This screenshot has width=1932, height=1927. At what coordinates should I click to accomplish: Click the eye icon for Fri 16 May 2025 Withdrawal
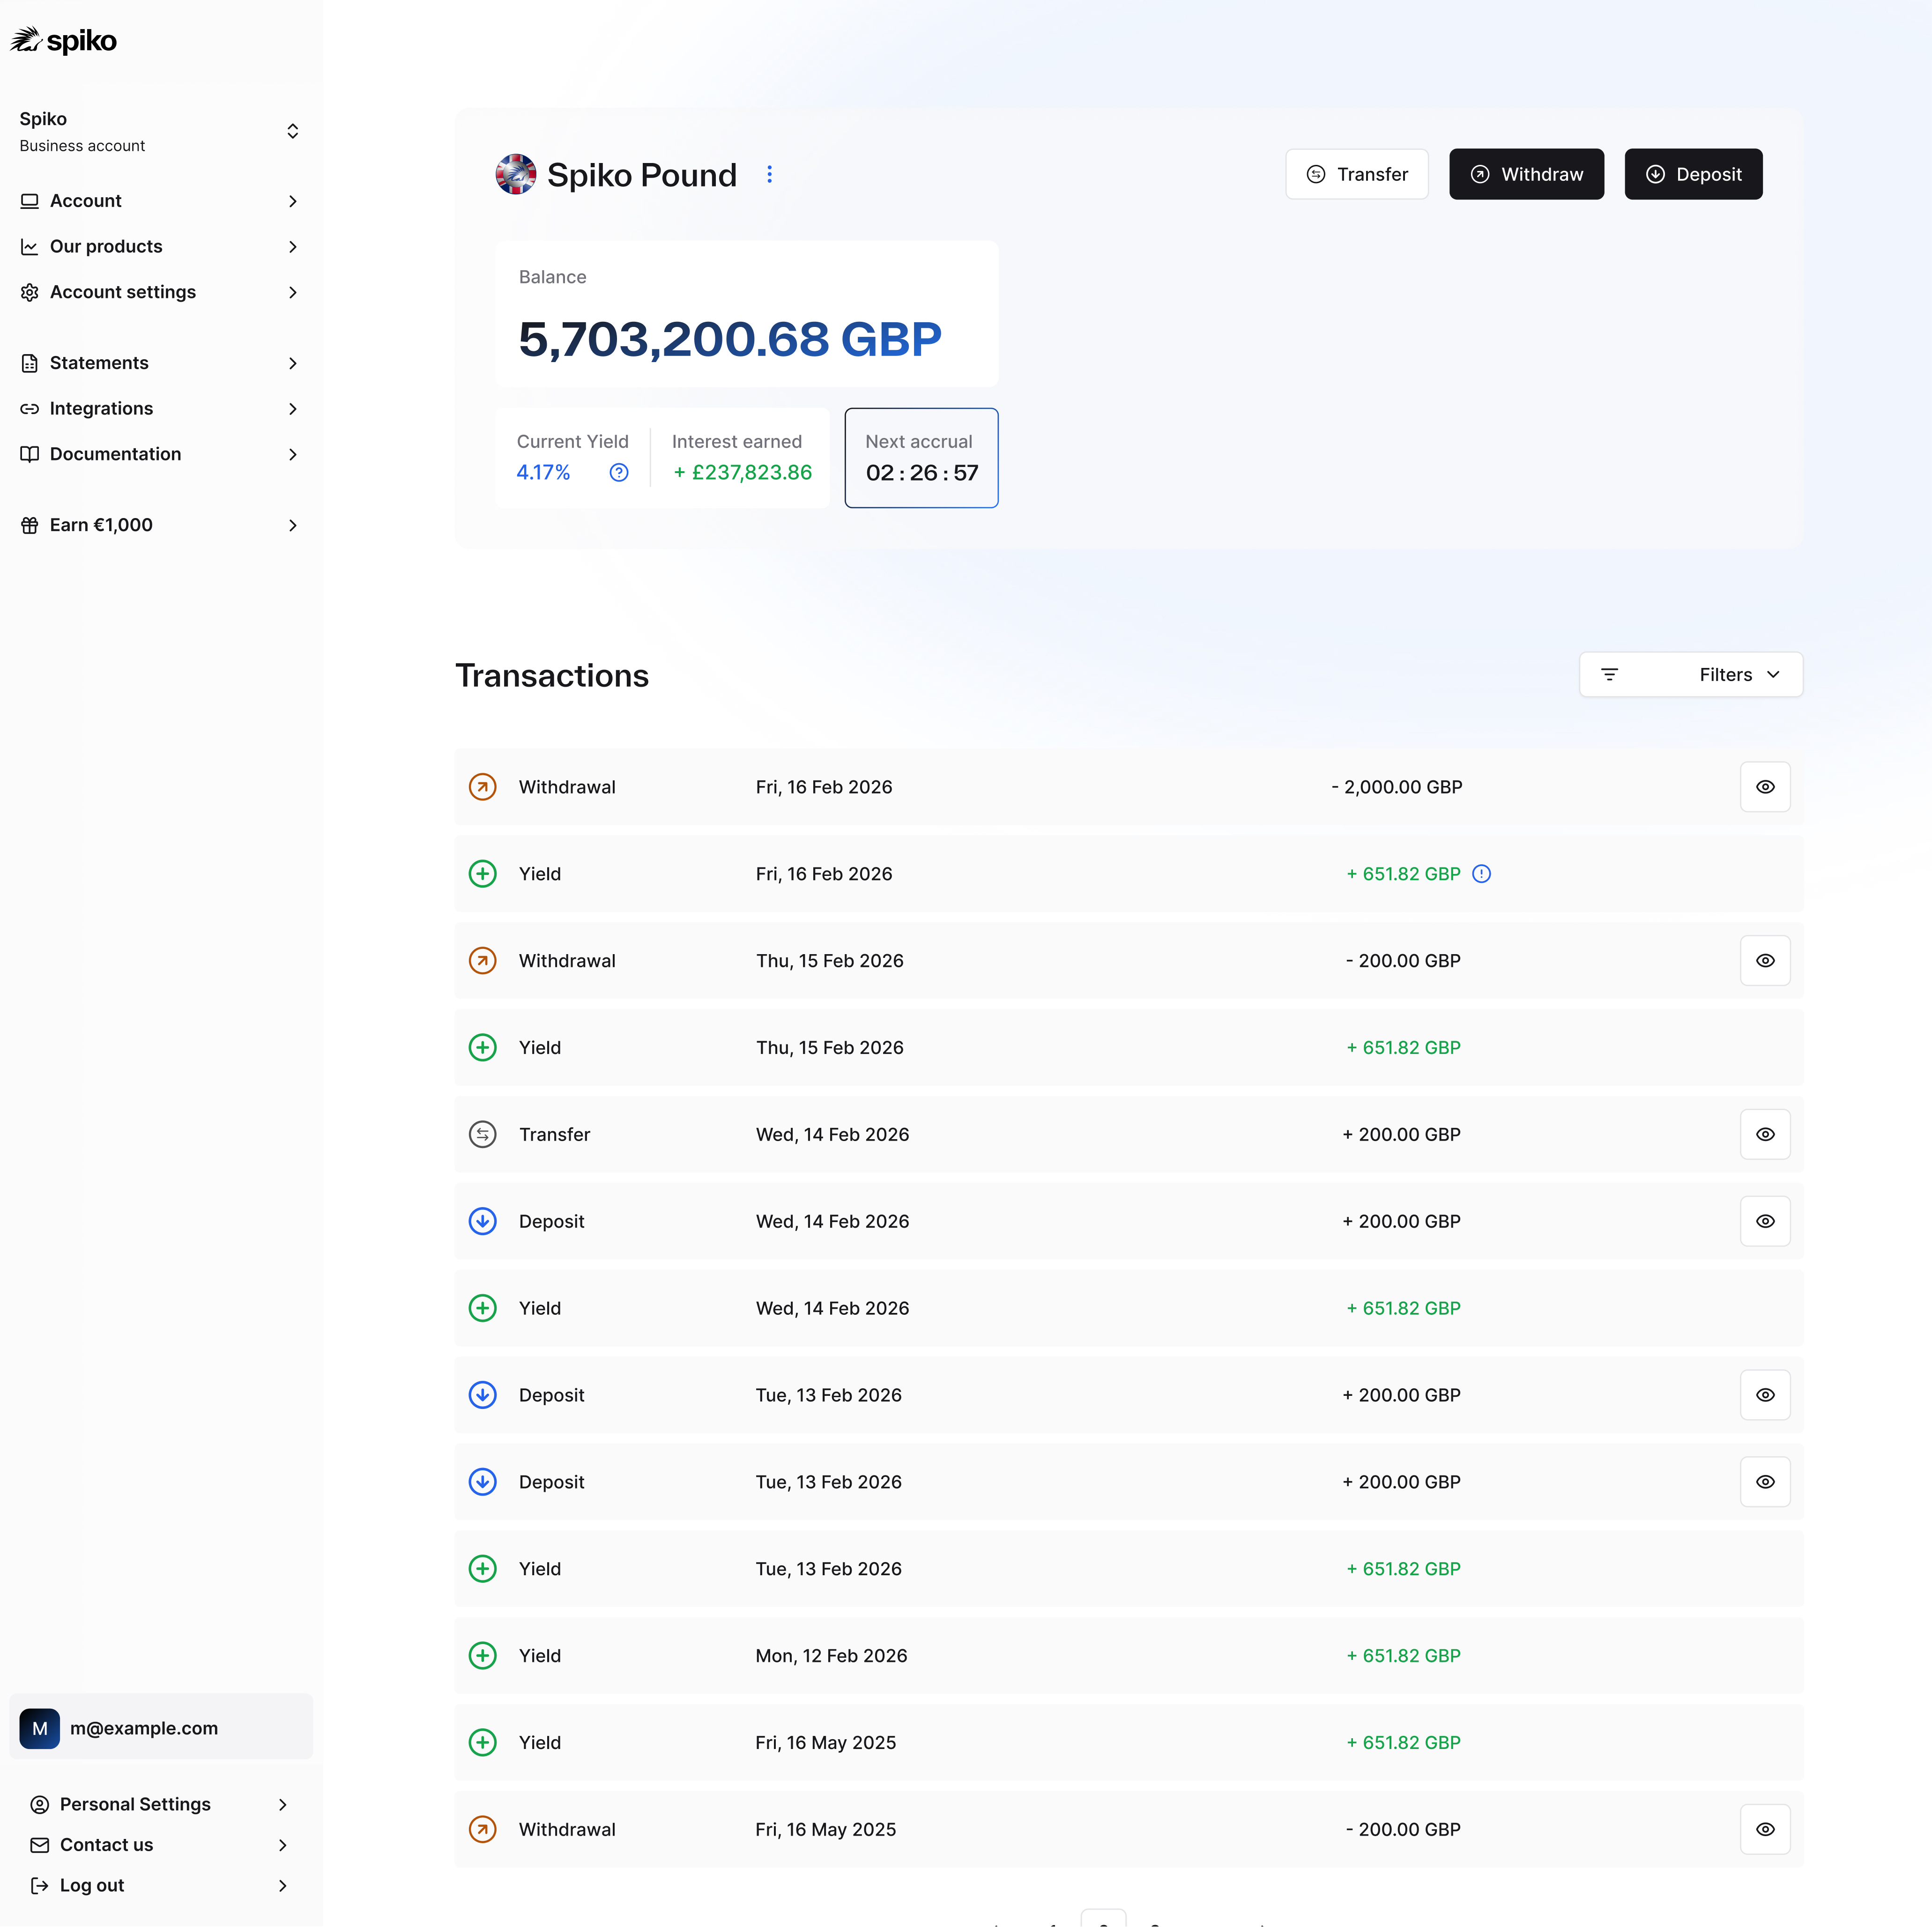point(1765,1830)
